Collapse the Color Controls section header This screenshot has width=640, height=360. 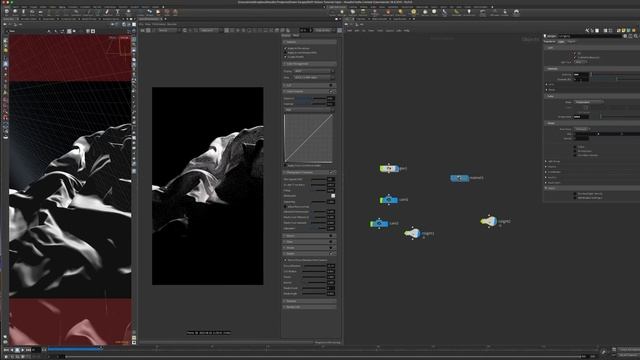coord(310,91)
